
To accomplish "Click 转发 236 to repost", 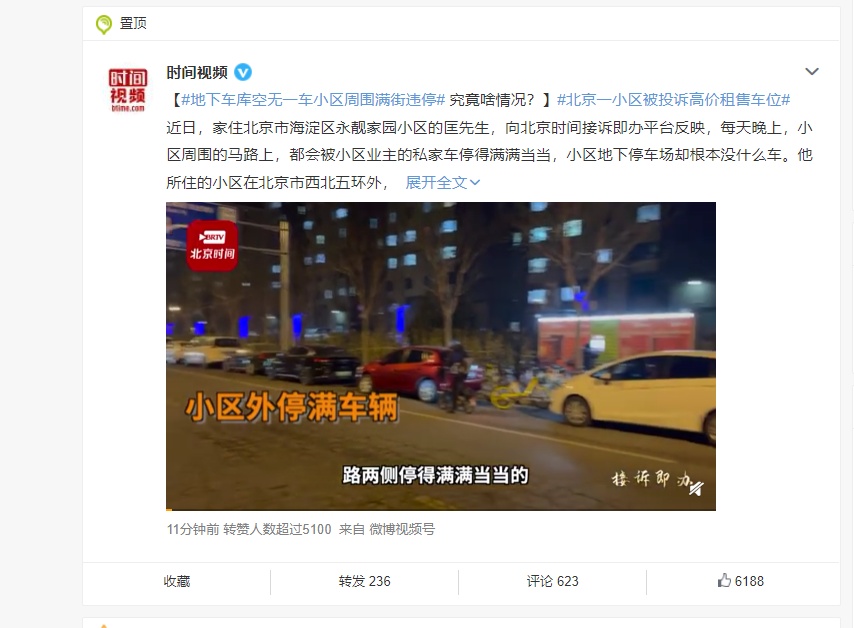I will (364, 581).
